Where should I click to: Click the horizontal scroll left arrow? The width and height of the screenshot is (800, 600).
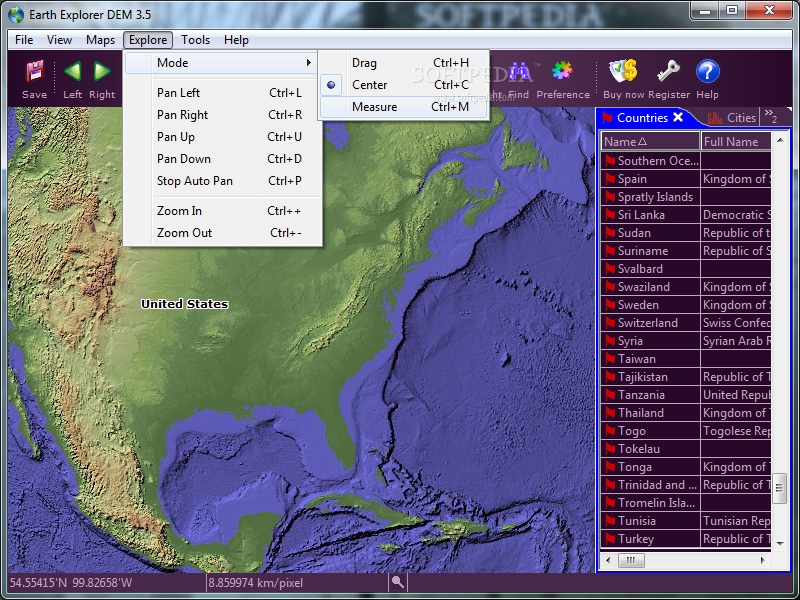pos(608,560)
